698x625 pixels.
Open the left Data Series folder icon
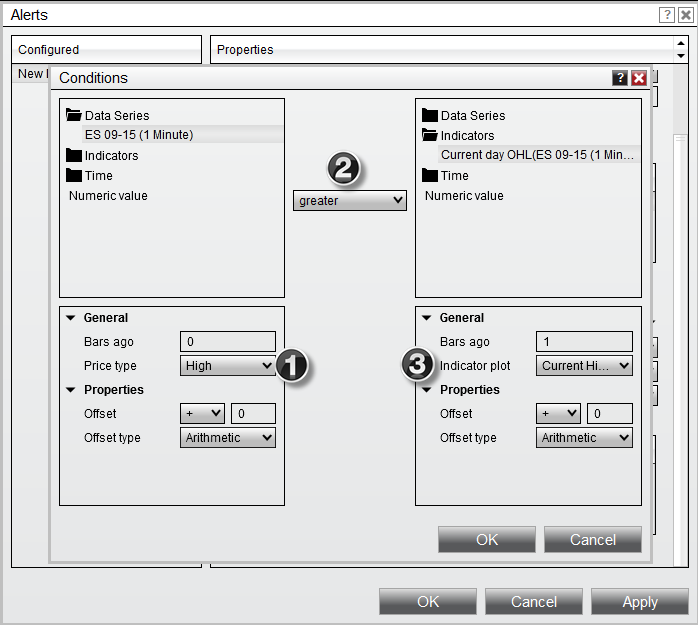pos(73,116)
